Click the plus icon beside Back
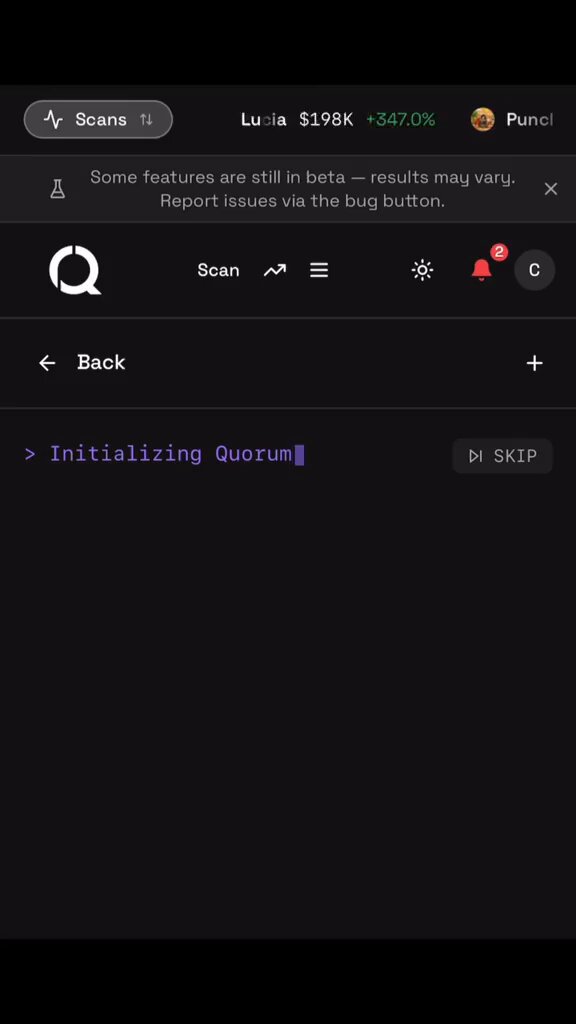This screenshot has height=1024, width=576. point(534,363)
